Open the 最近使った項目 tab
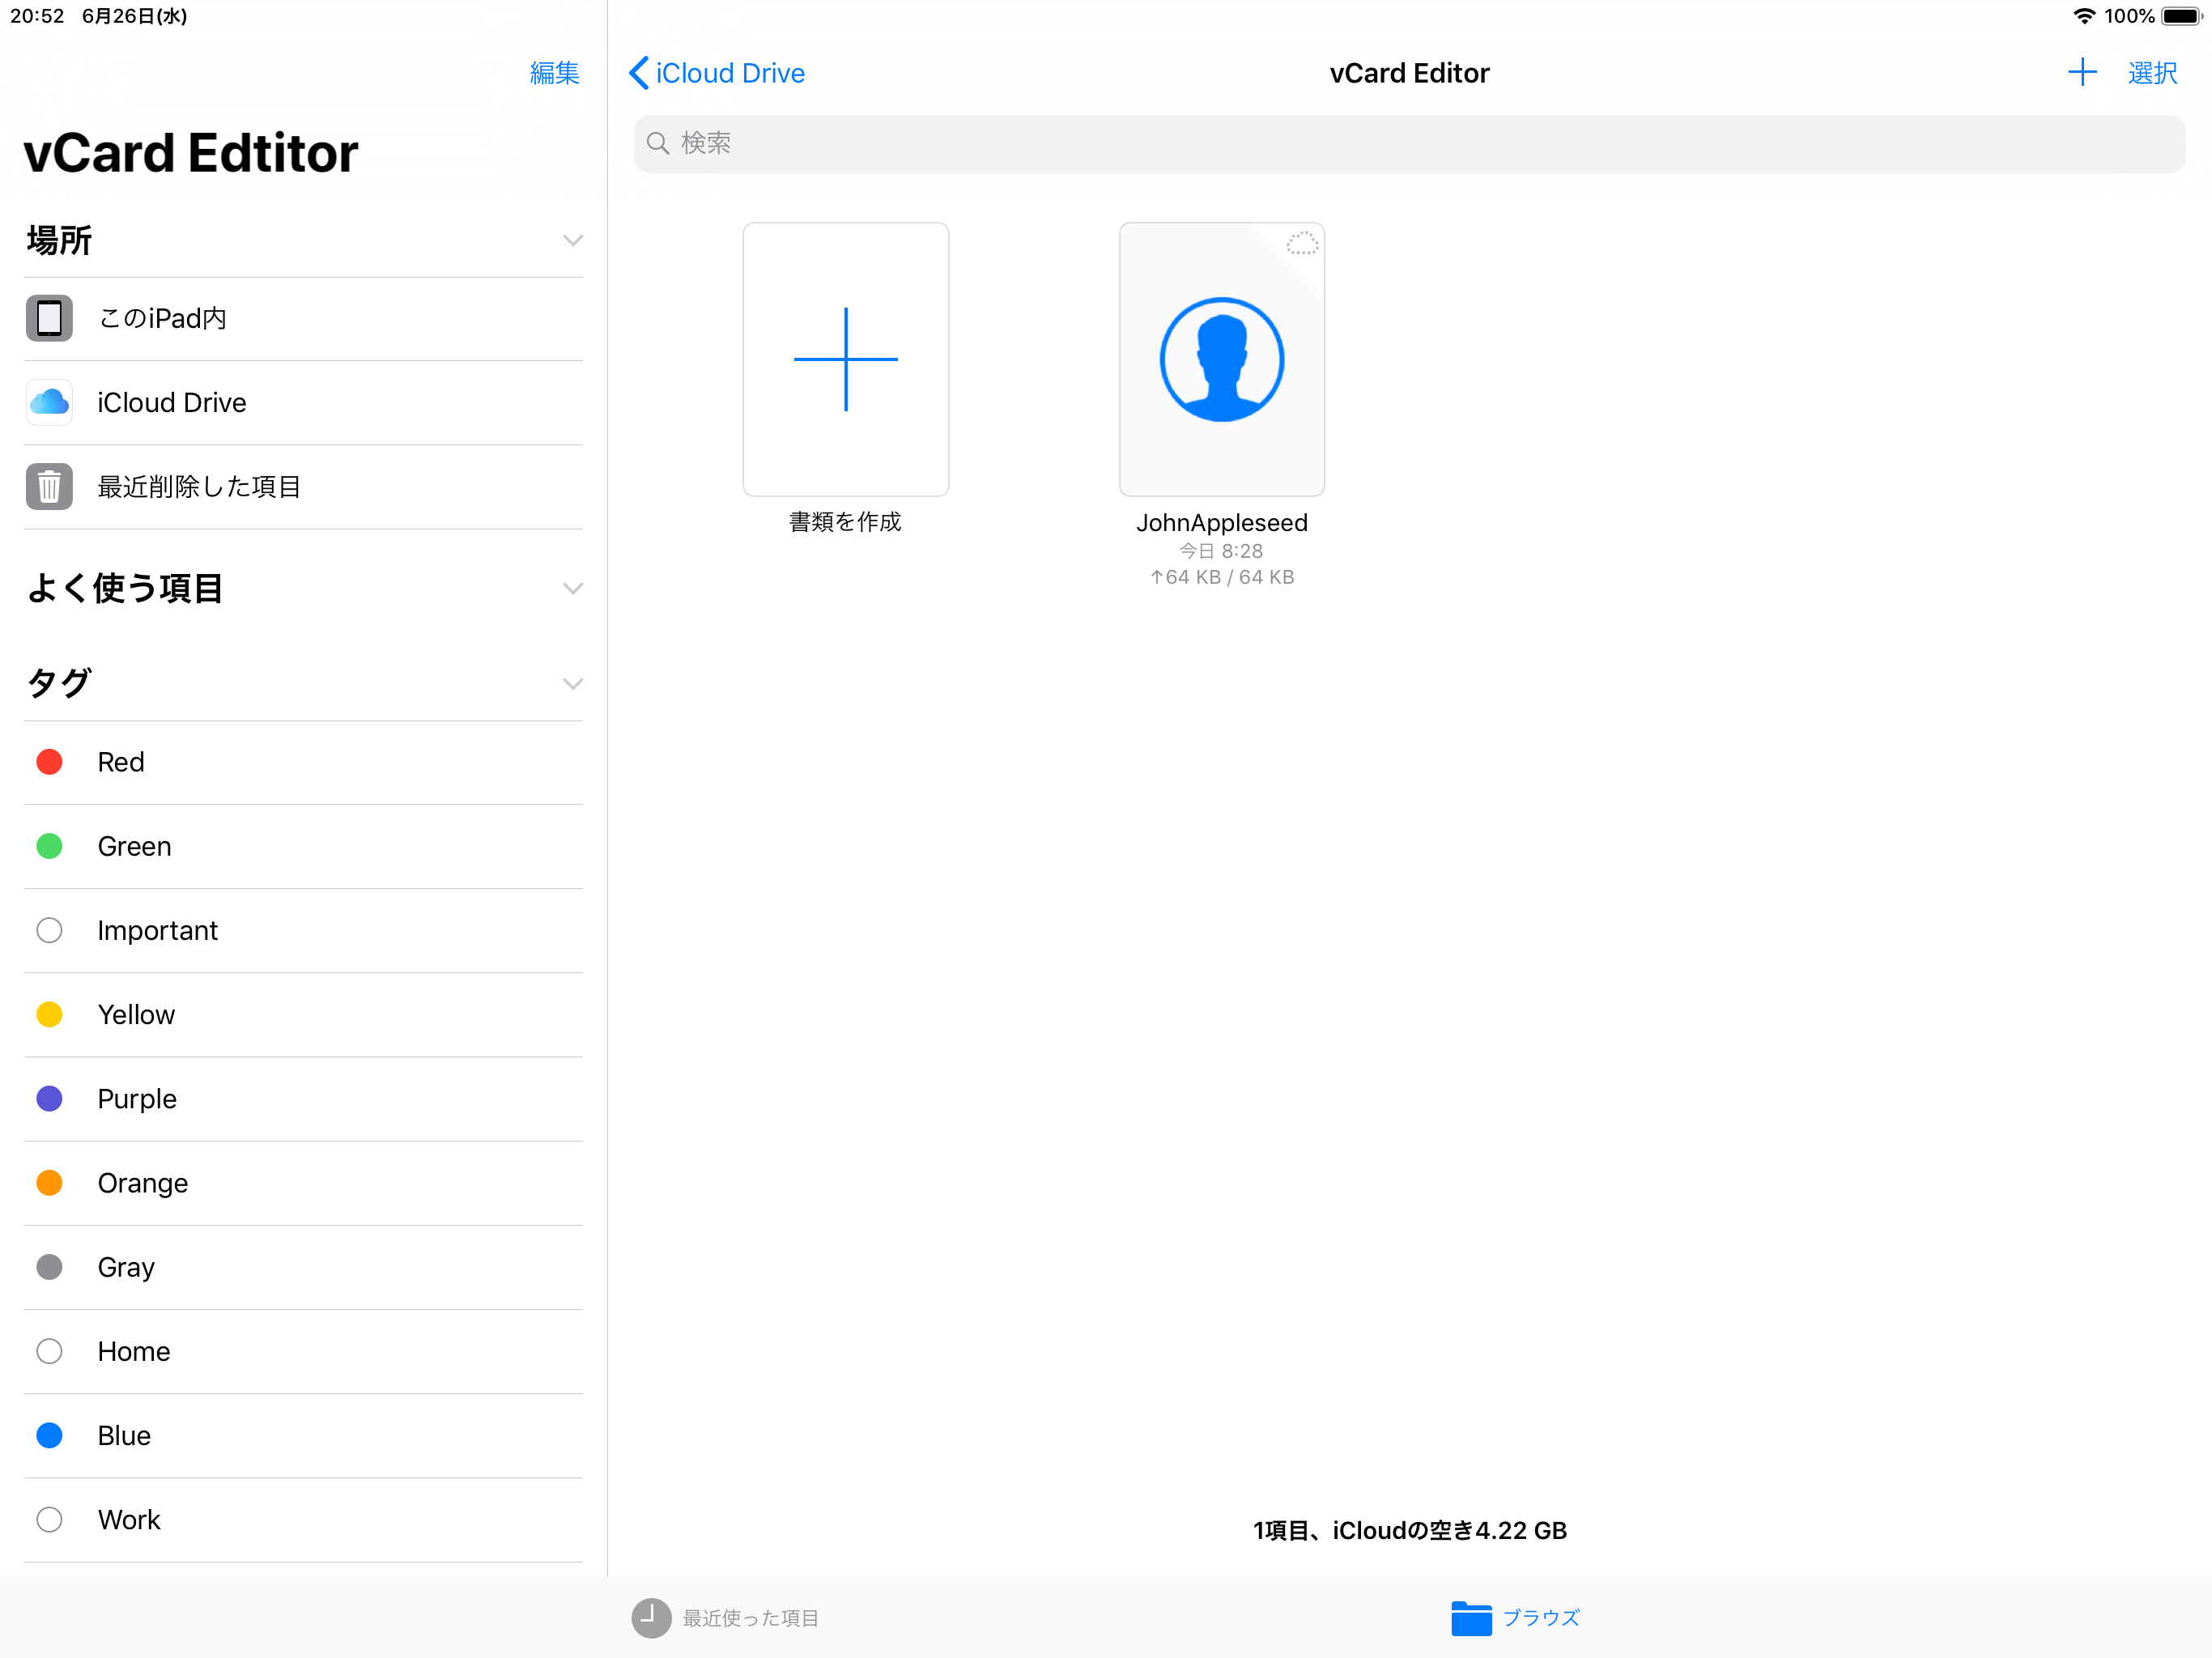2212x1658 pixels. tap(725, 1617)
